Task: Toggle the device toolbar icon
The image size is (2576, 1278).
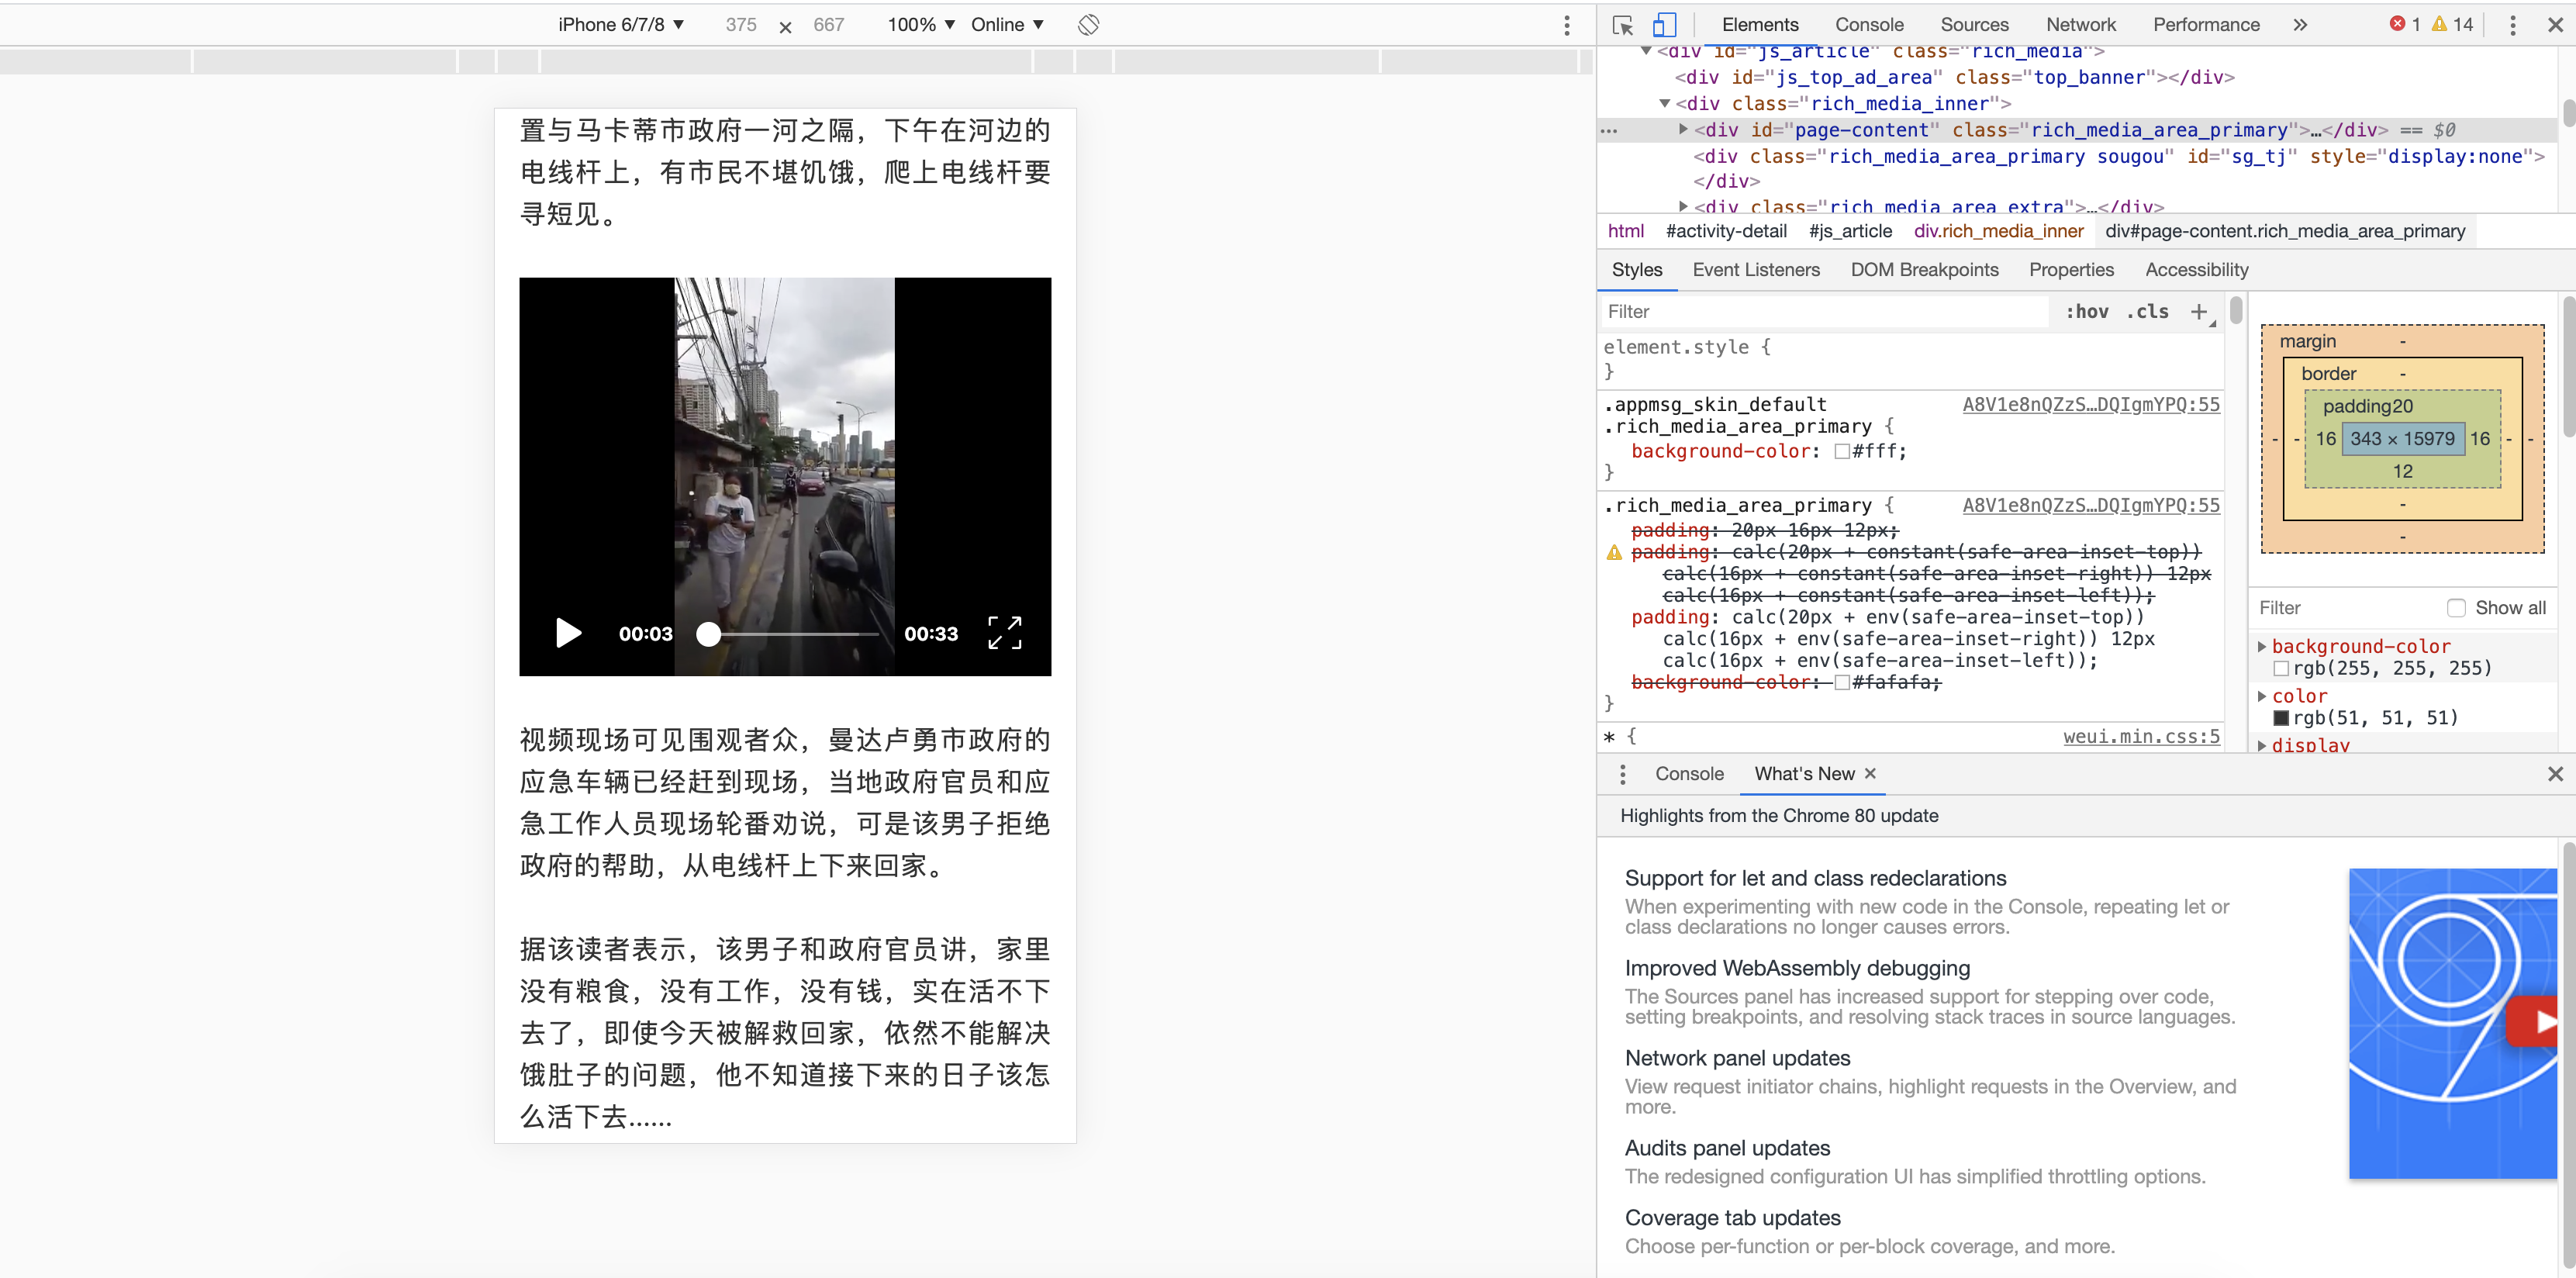Action: [x=1664, y=25]
